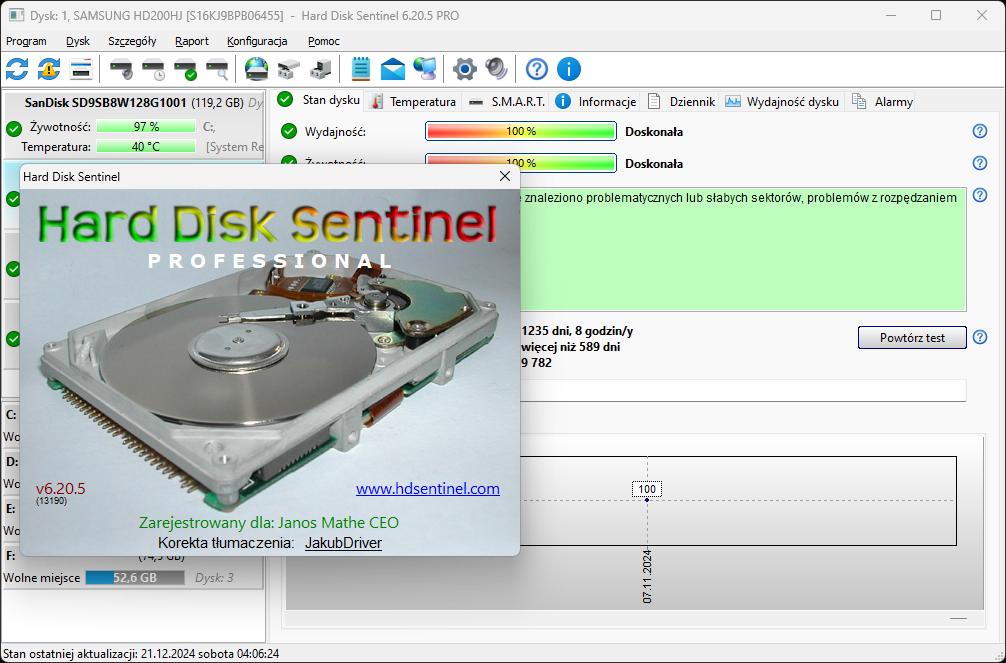
Task: Start the short self-test with the drive-clock icon
Action: (153, 69)
